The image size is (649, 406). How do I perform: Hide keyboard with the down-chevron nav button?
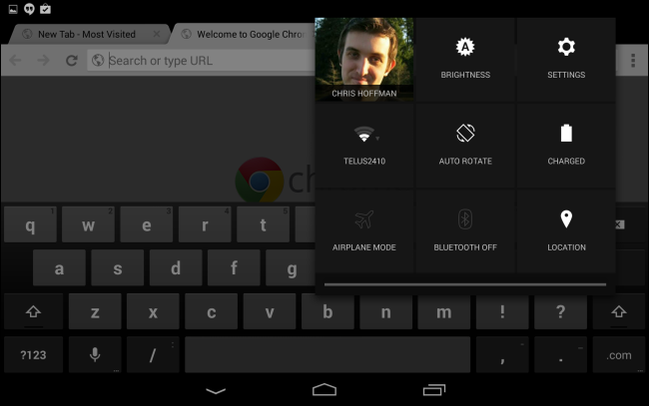(216, 391)
